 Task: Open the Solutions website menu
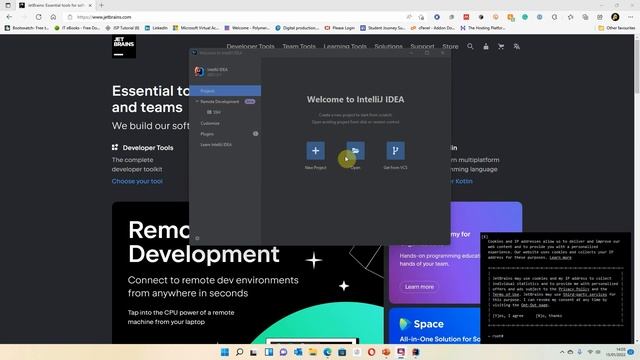click(388, 47)
